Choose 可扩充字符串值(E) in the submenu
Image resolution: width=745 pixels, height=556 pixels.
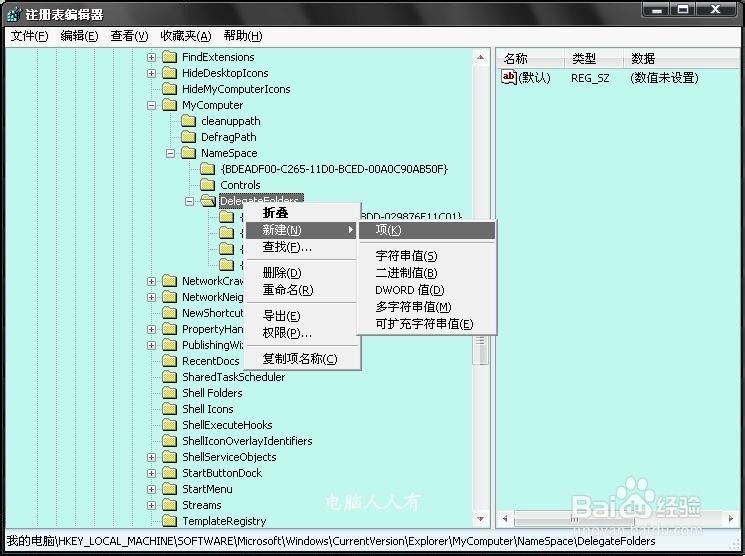(427, 325)
